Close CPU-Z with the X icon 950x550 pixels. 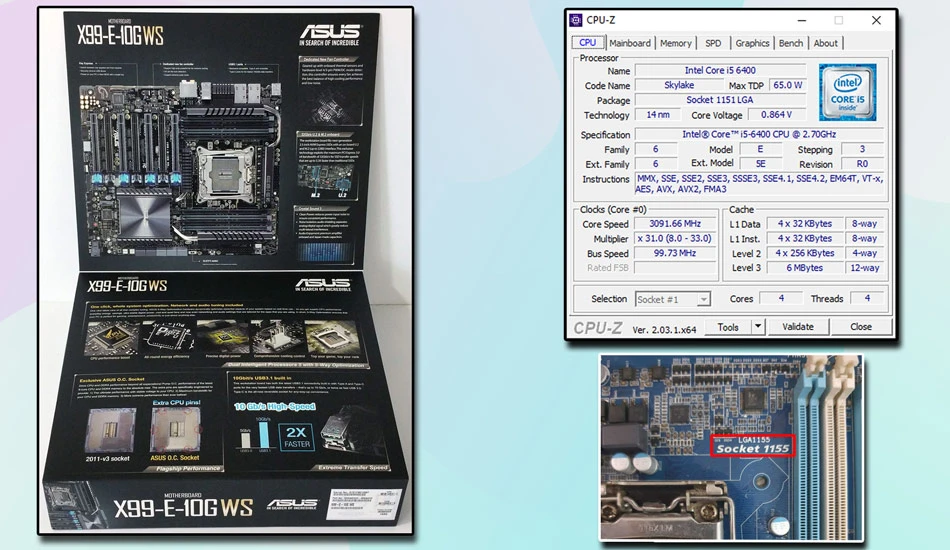(876, 20)
